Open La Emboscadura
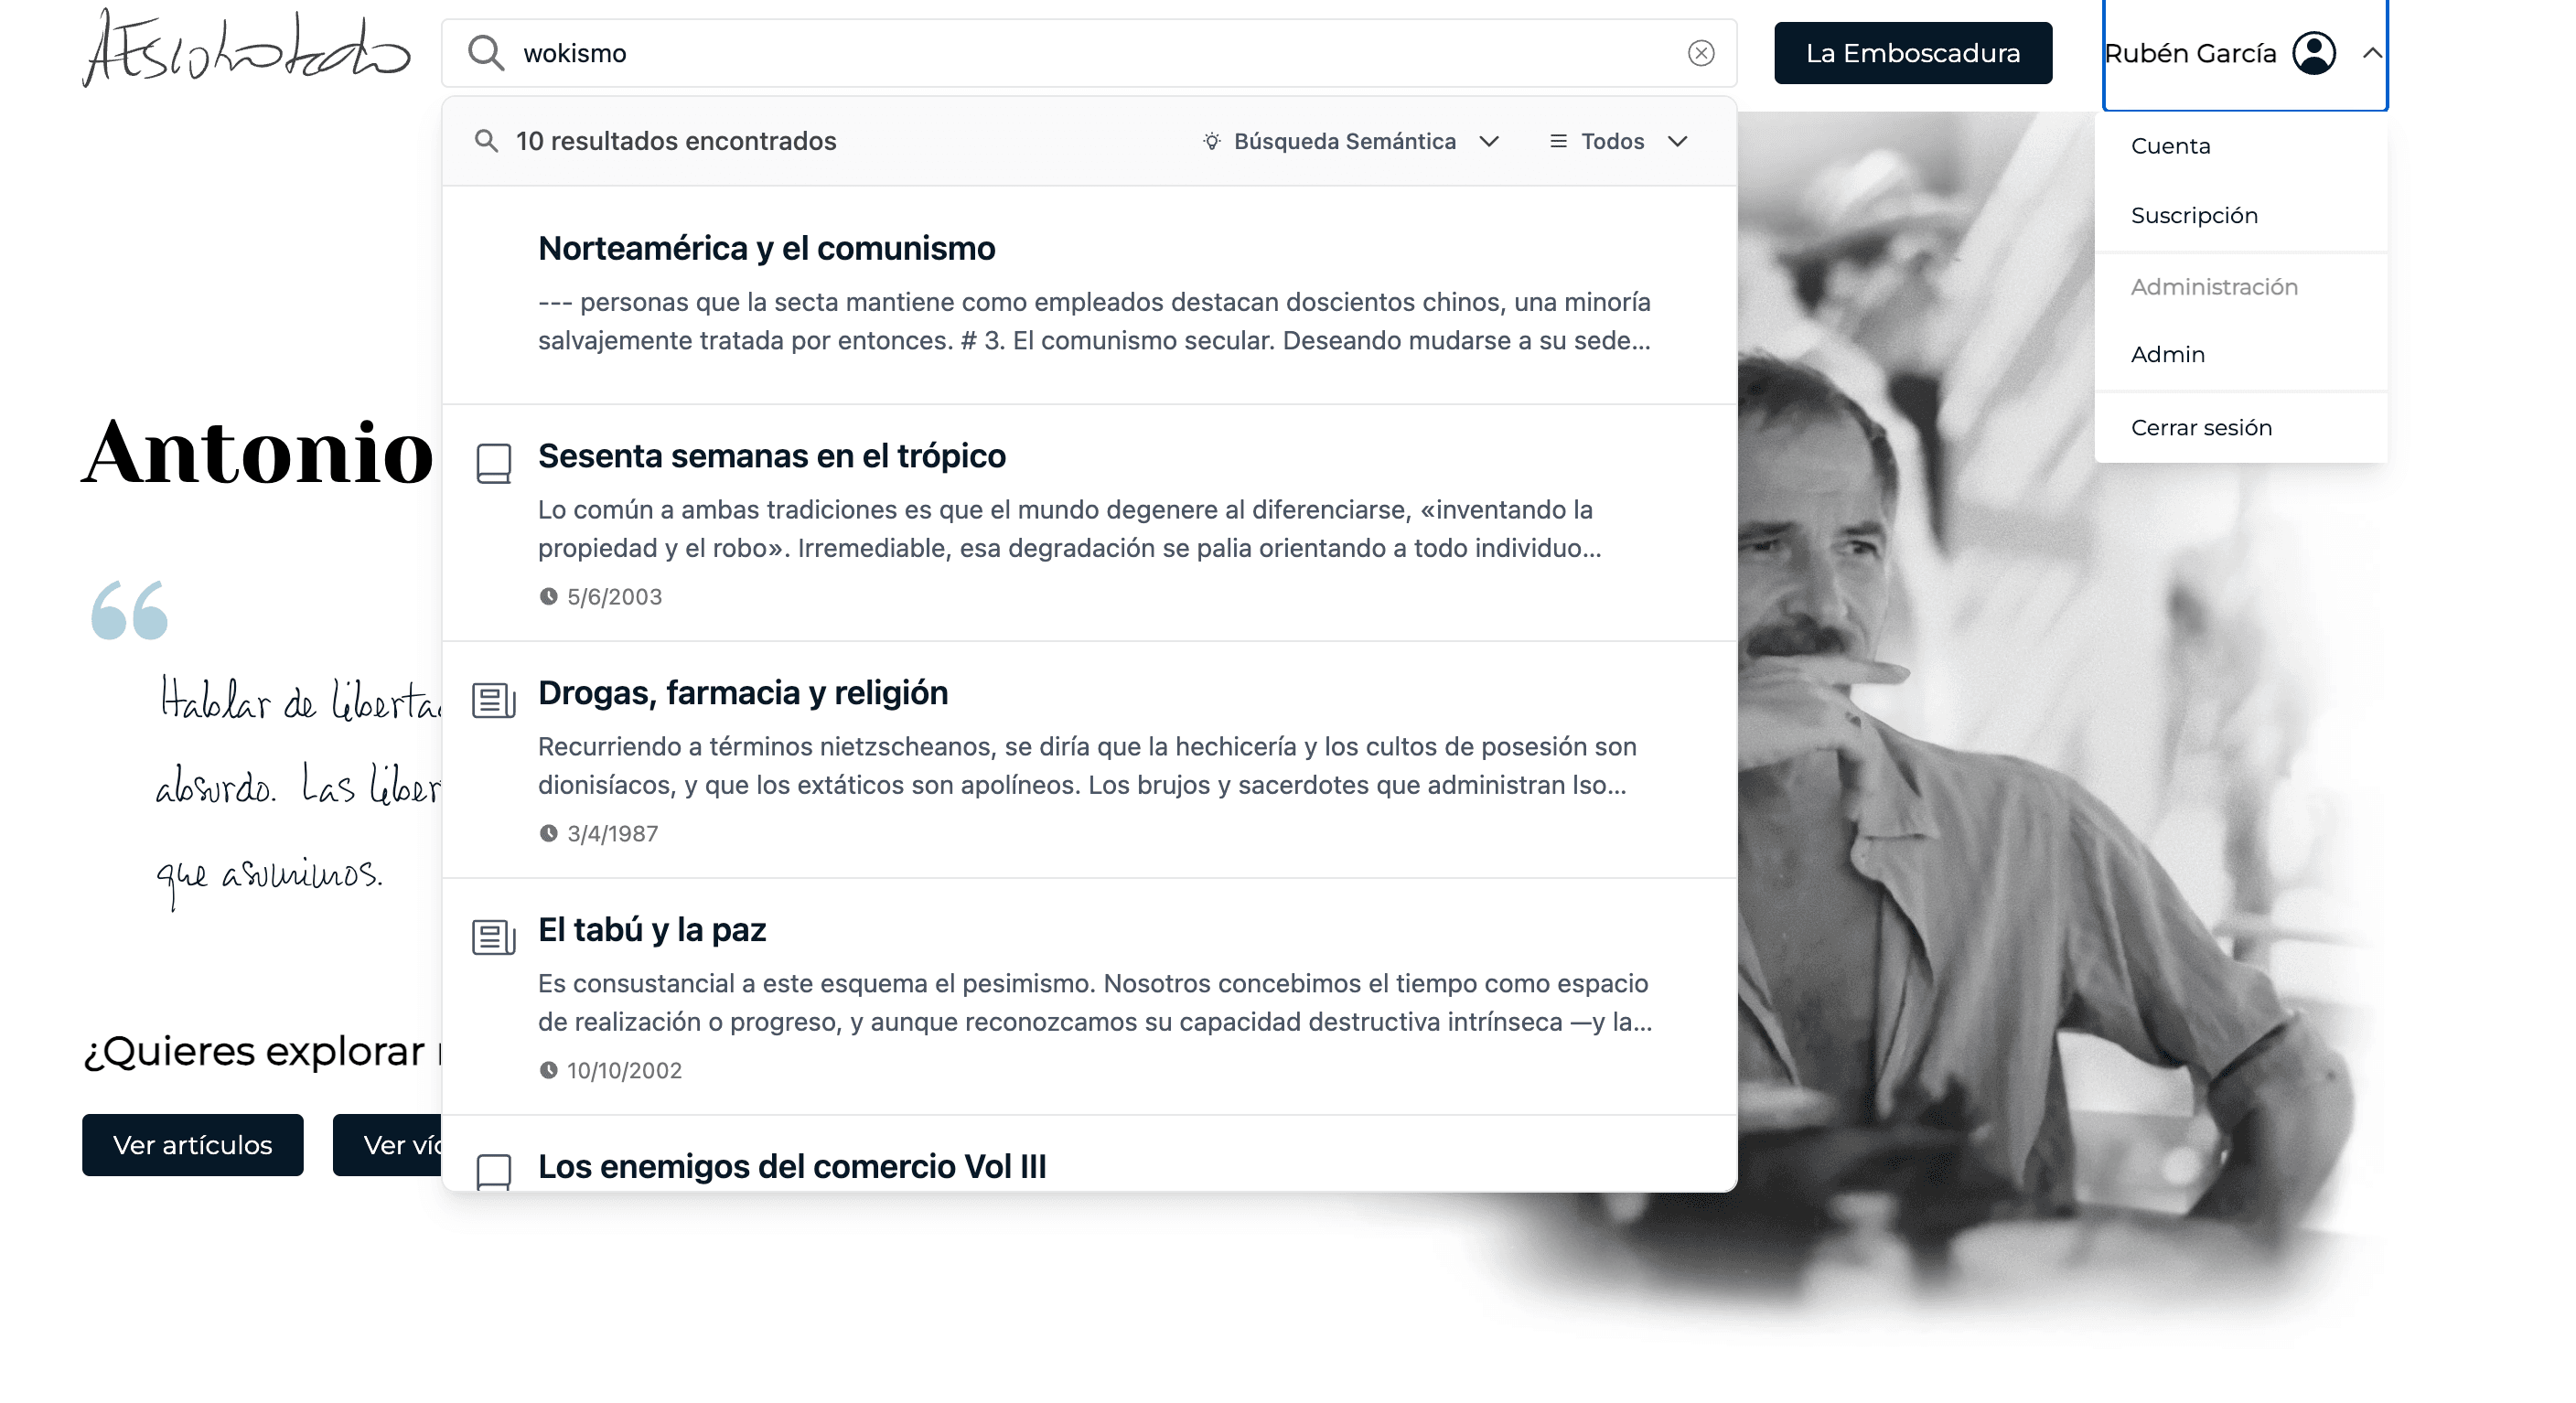The image size is (2576, 1403). [1912, 53]
